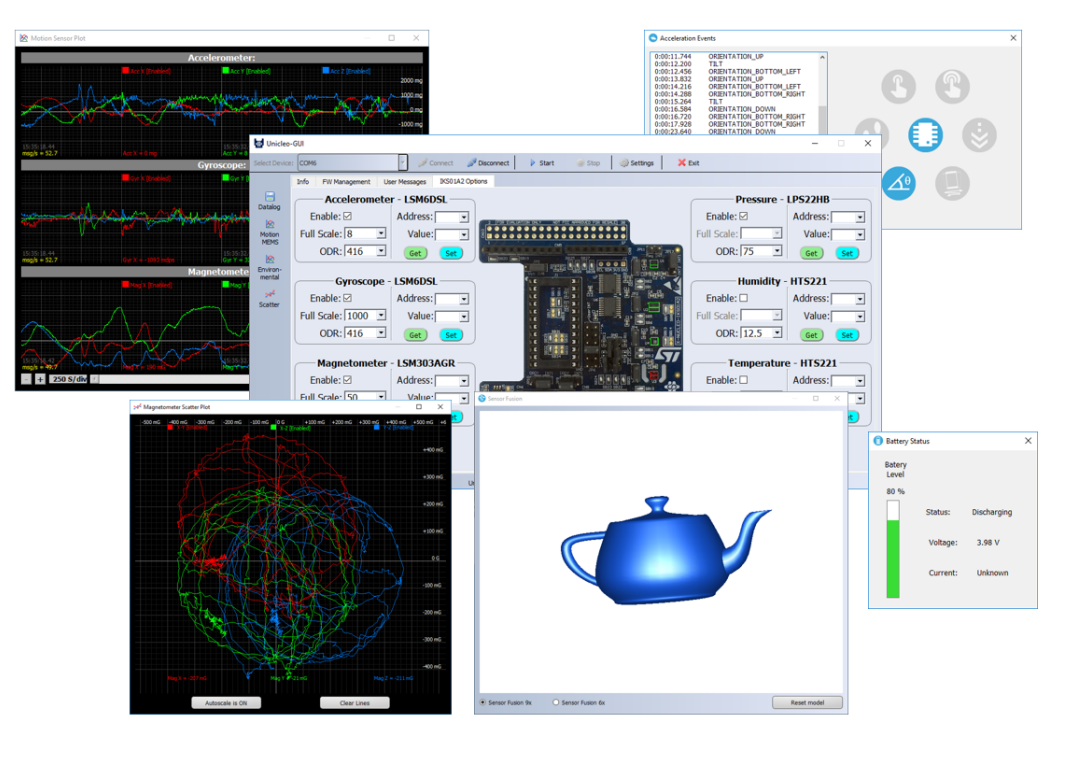Open the Environmental sensors view

[x=268, y=257]
